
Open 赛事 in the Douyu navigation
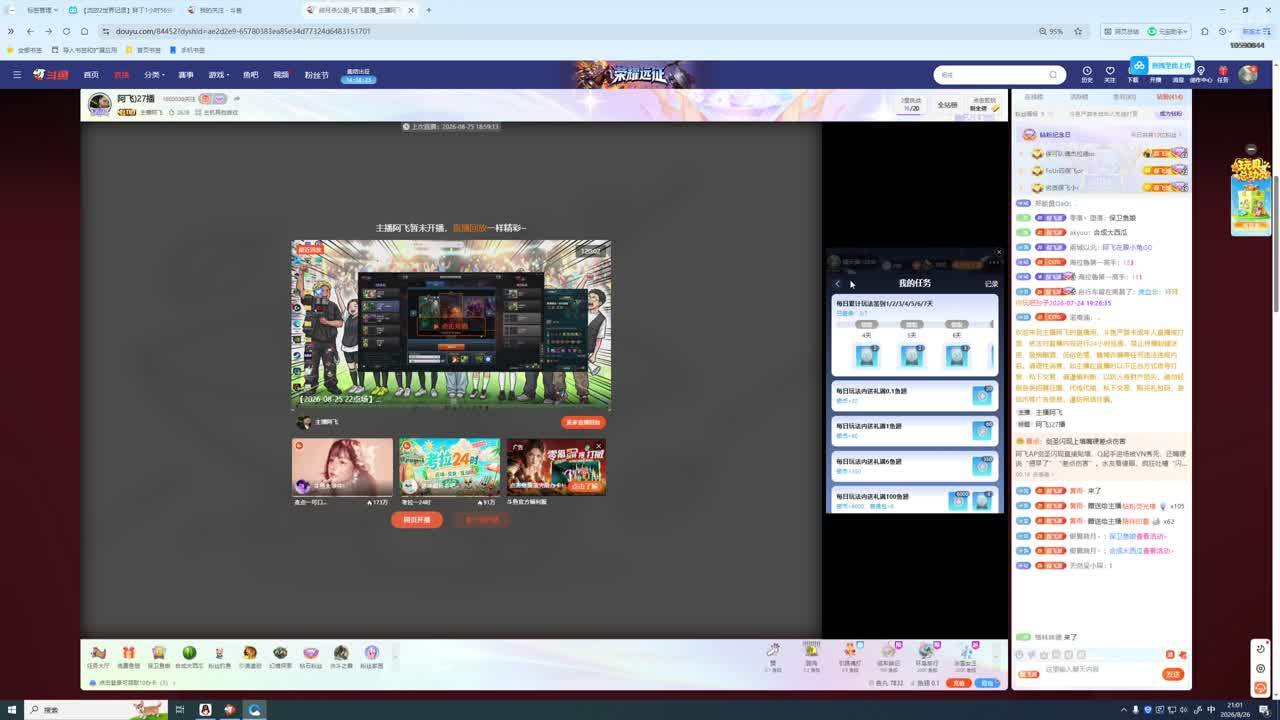click(186, 75)
